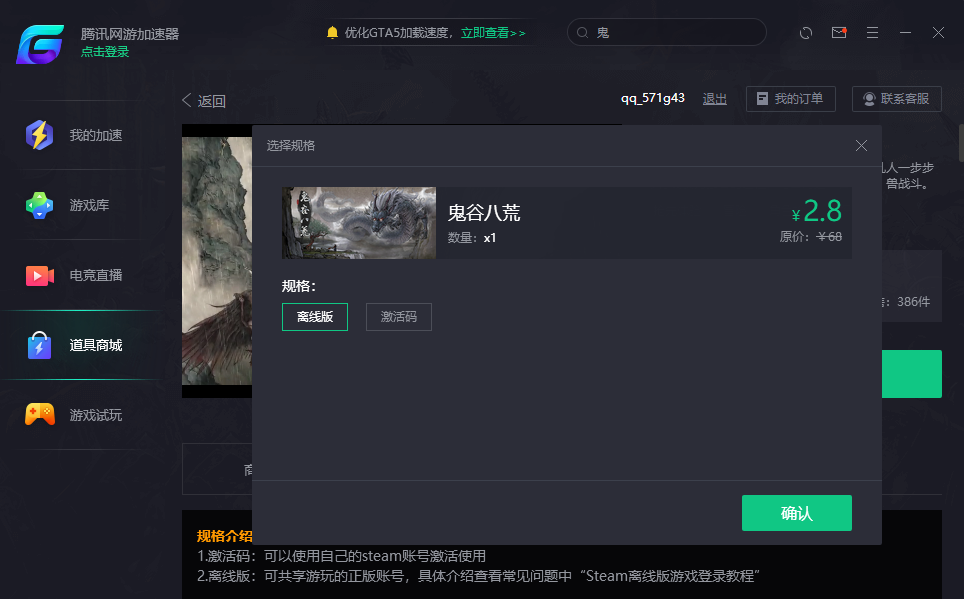Click the 腾讯网游加速器 app title
Screen dimensions: 964x599
(130, 34)
